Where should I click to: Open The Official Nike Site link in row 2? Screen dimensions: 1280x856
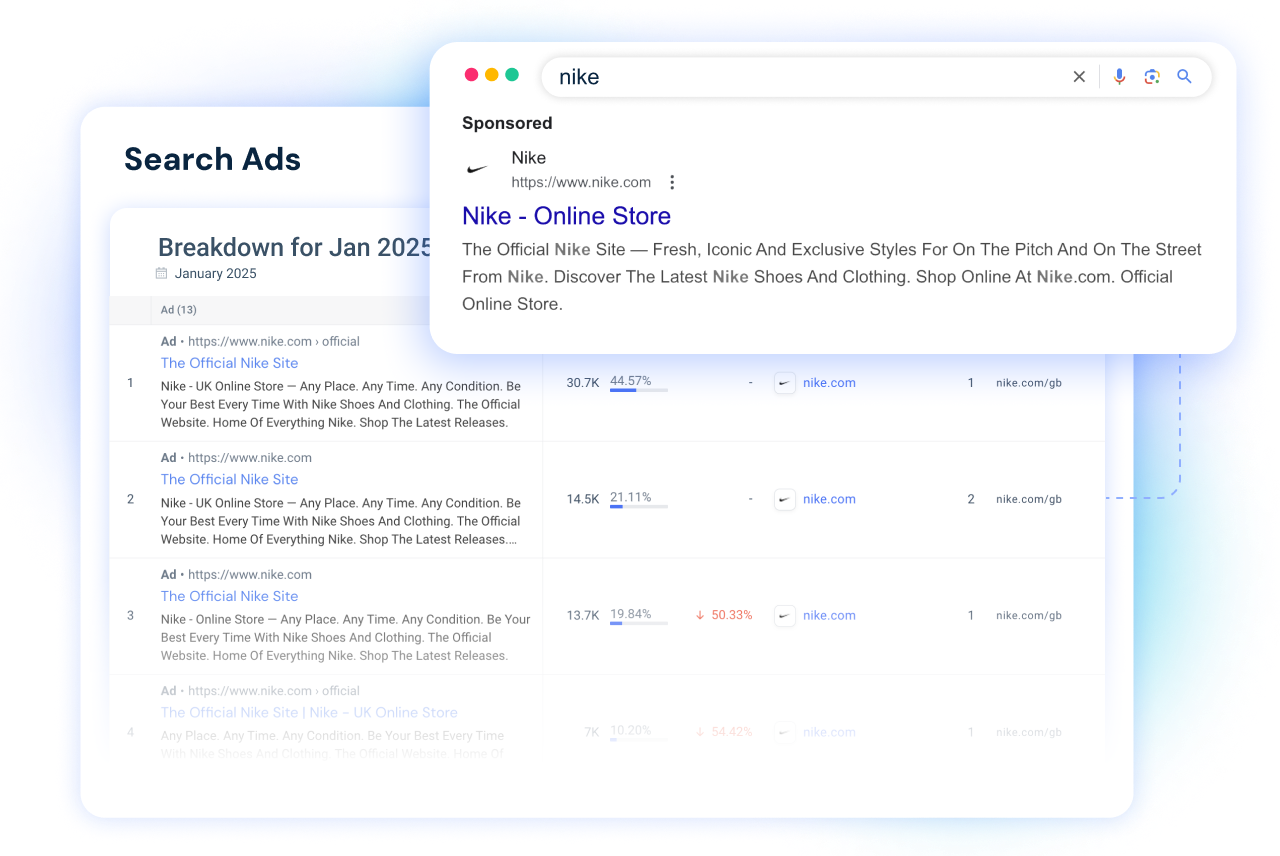point(229,479)
